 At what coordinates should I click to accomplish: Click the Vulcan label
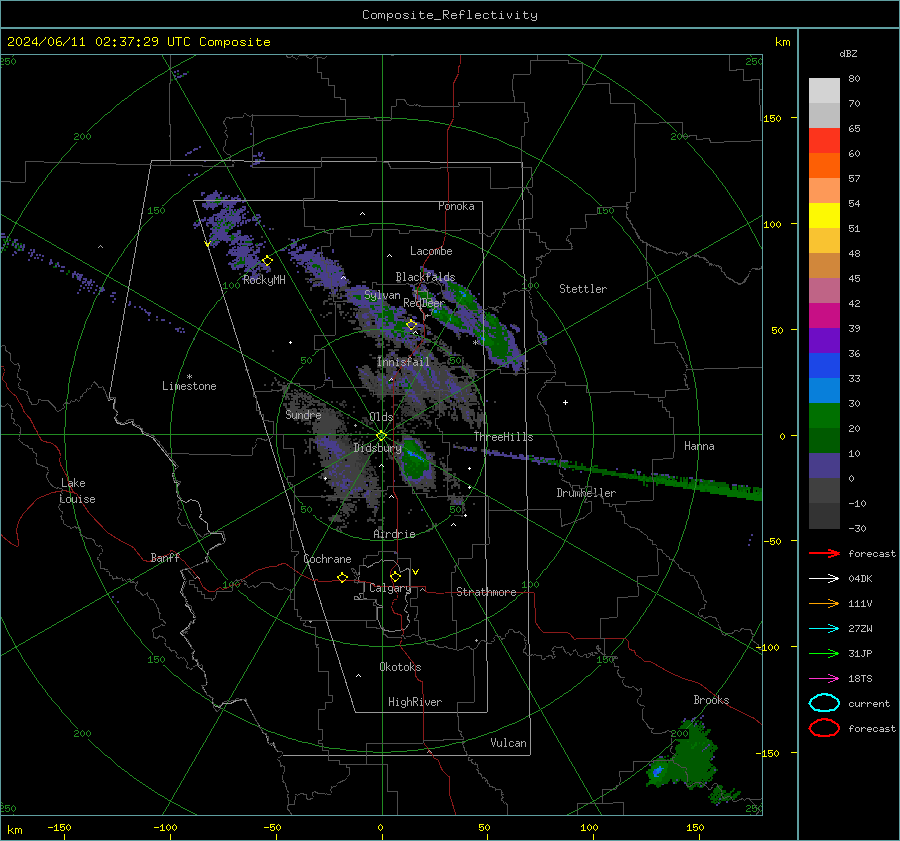click(508, 743)
